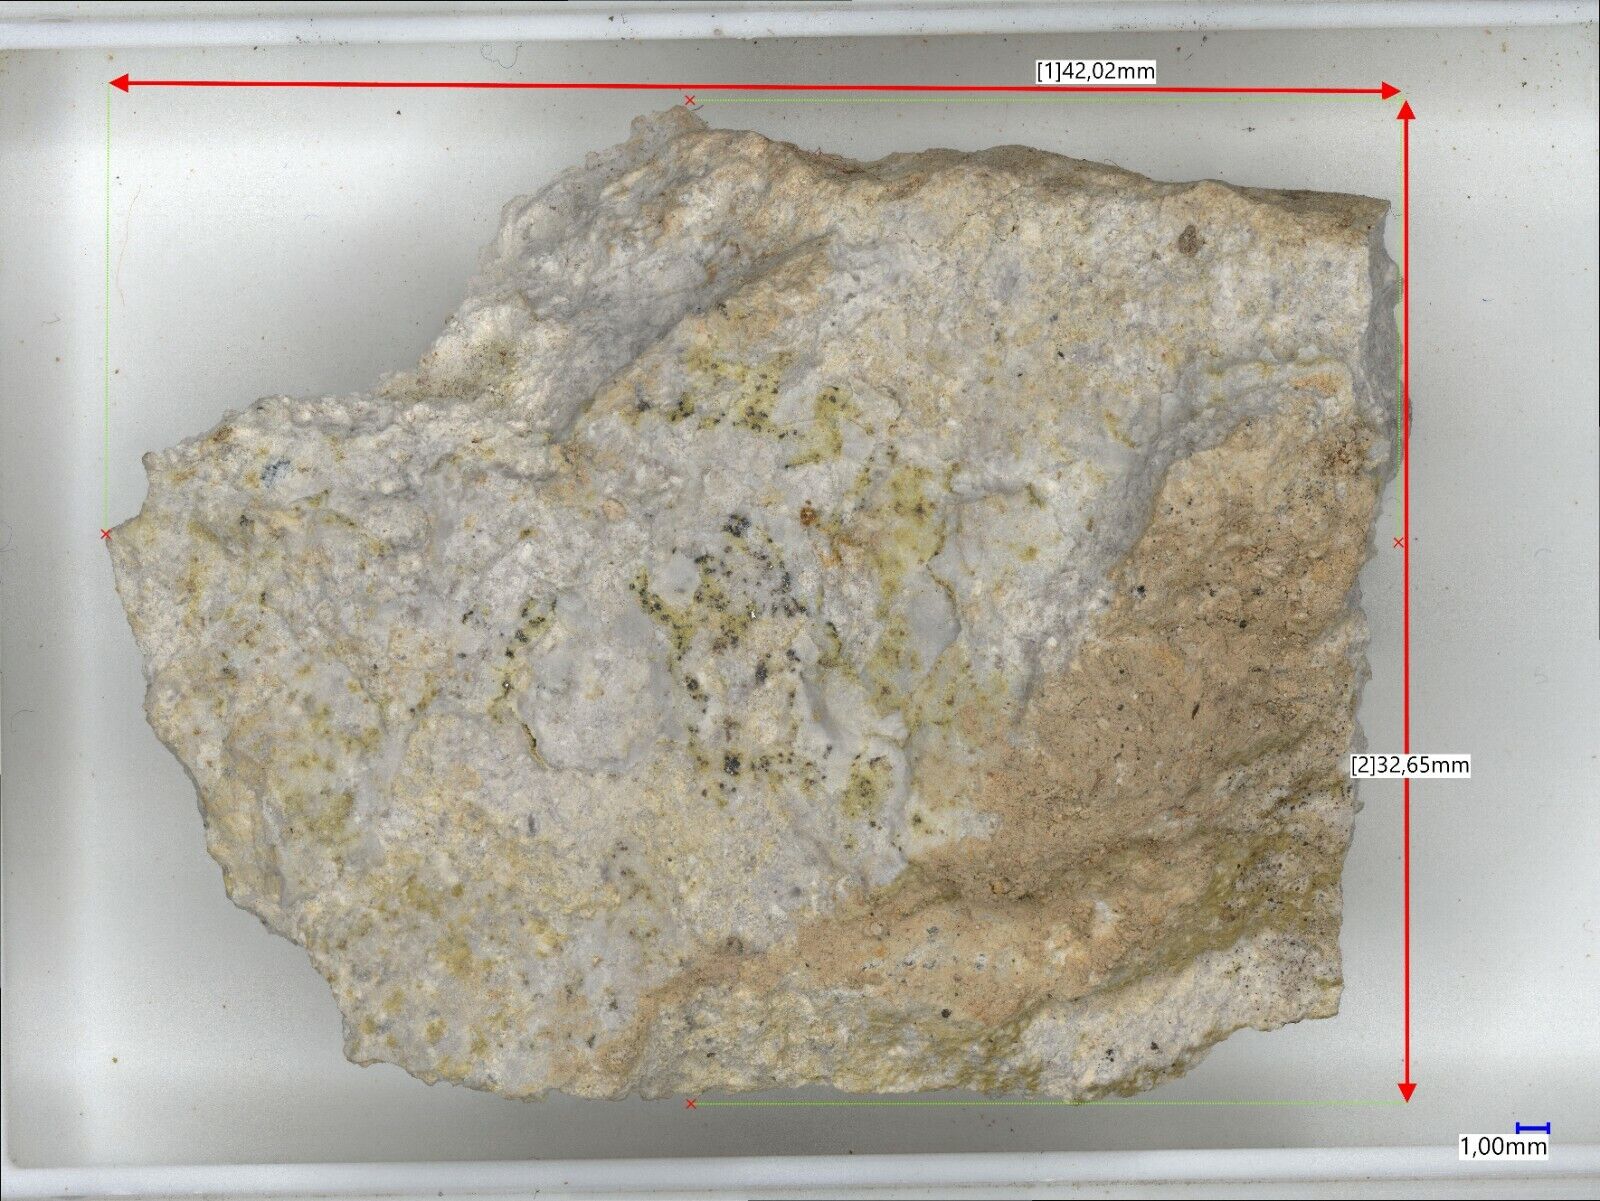This screenshot has width=1600, height=1201.
Task: Click right arrowhead of the horizontal measurement
Action: point(1390,91)
